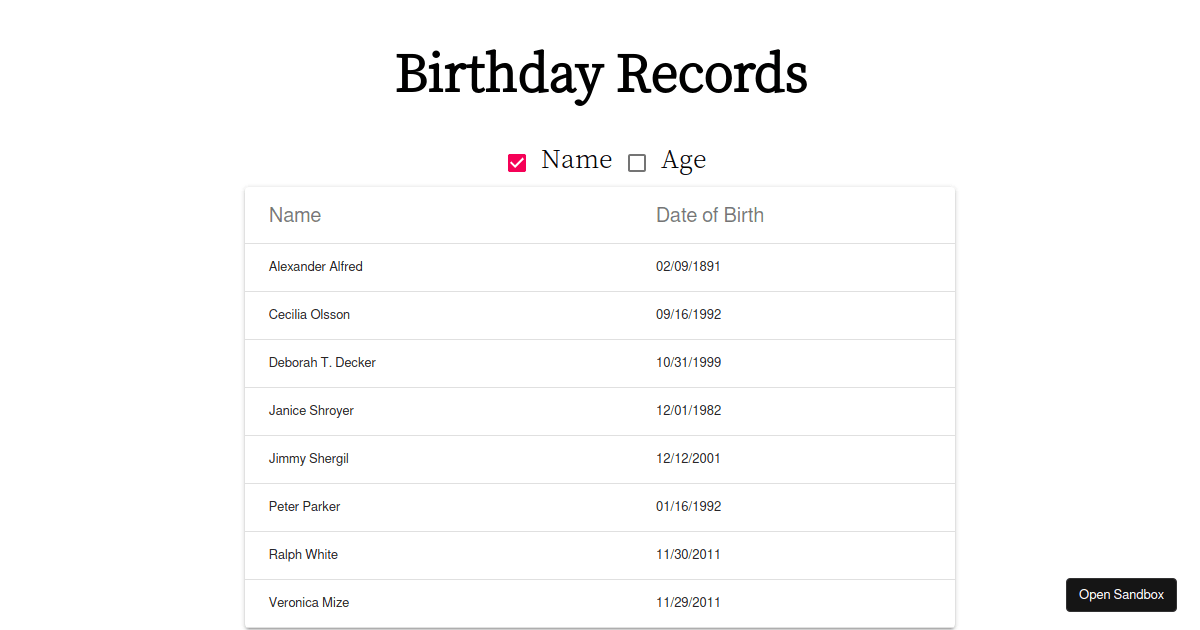Select Veronica Mize's entry

pyautogui.click(x=308, y=602)
